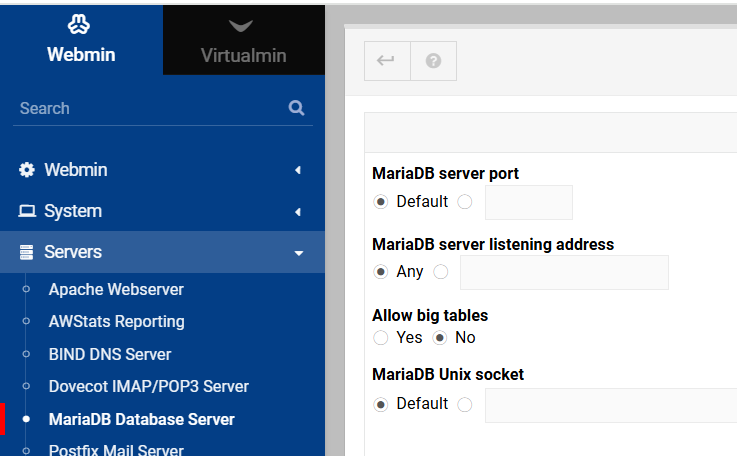This screenshot has width=737, height=456.
Task: Click the back arrow button
Action: point(386,61)
